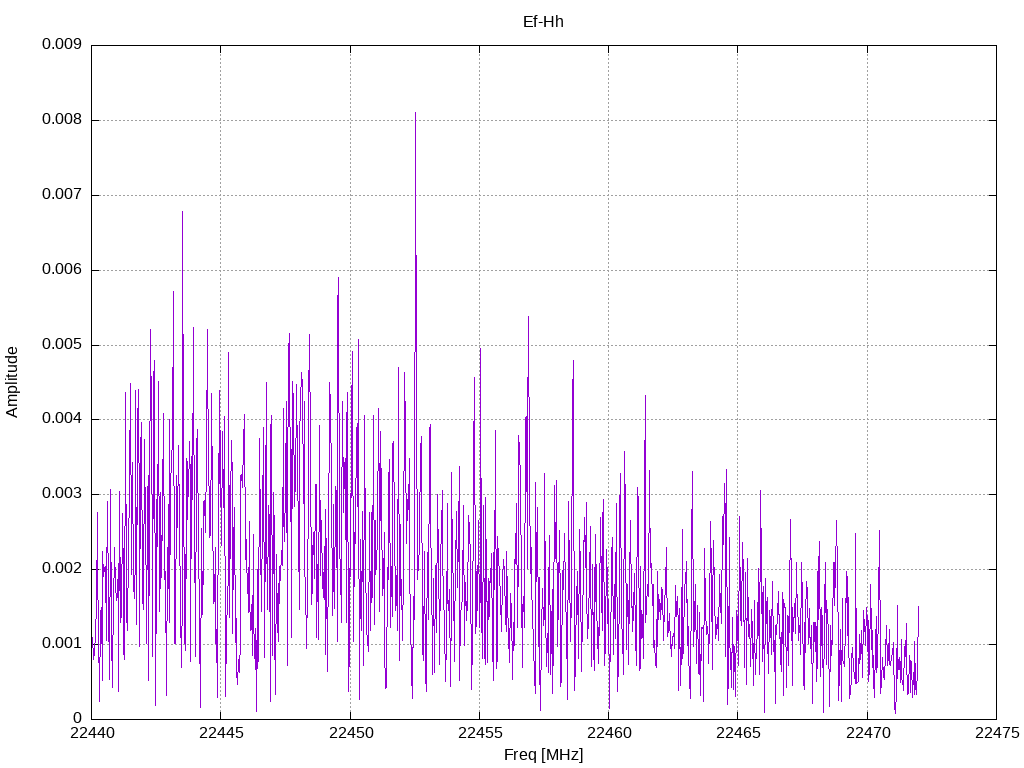
Task: Click the 22460 x-axis tick label
Action: click(x=609, y=733)
